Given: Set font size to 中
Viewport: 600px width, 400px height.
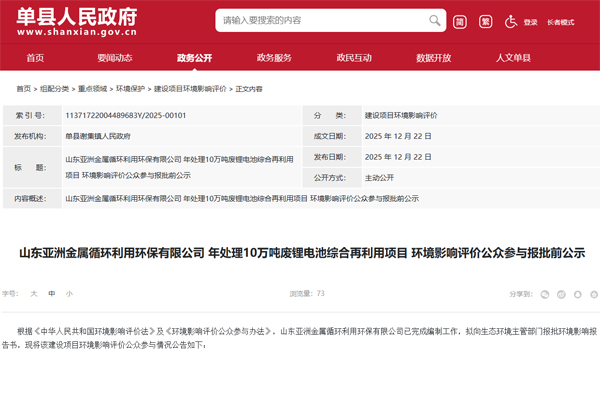Looking at the screenshot, I should click(51, 294).
